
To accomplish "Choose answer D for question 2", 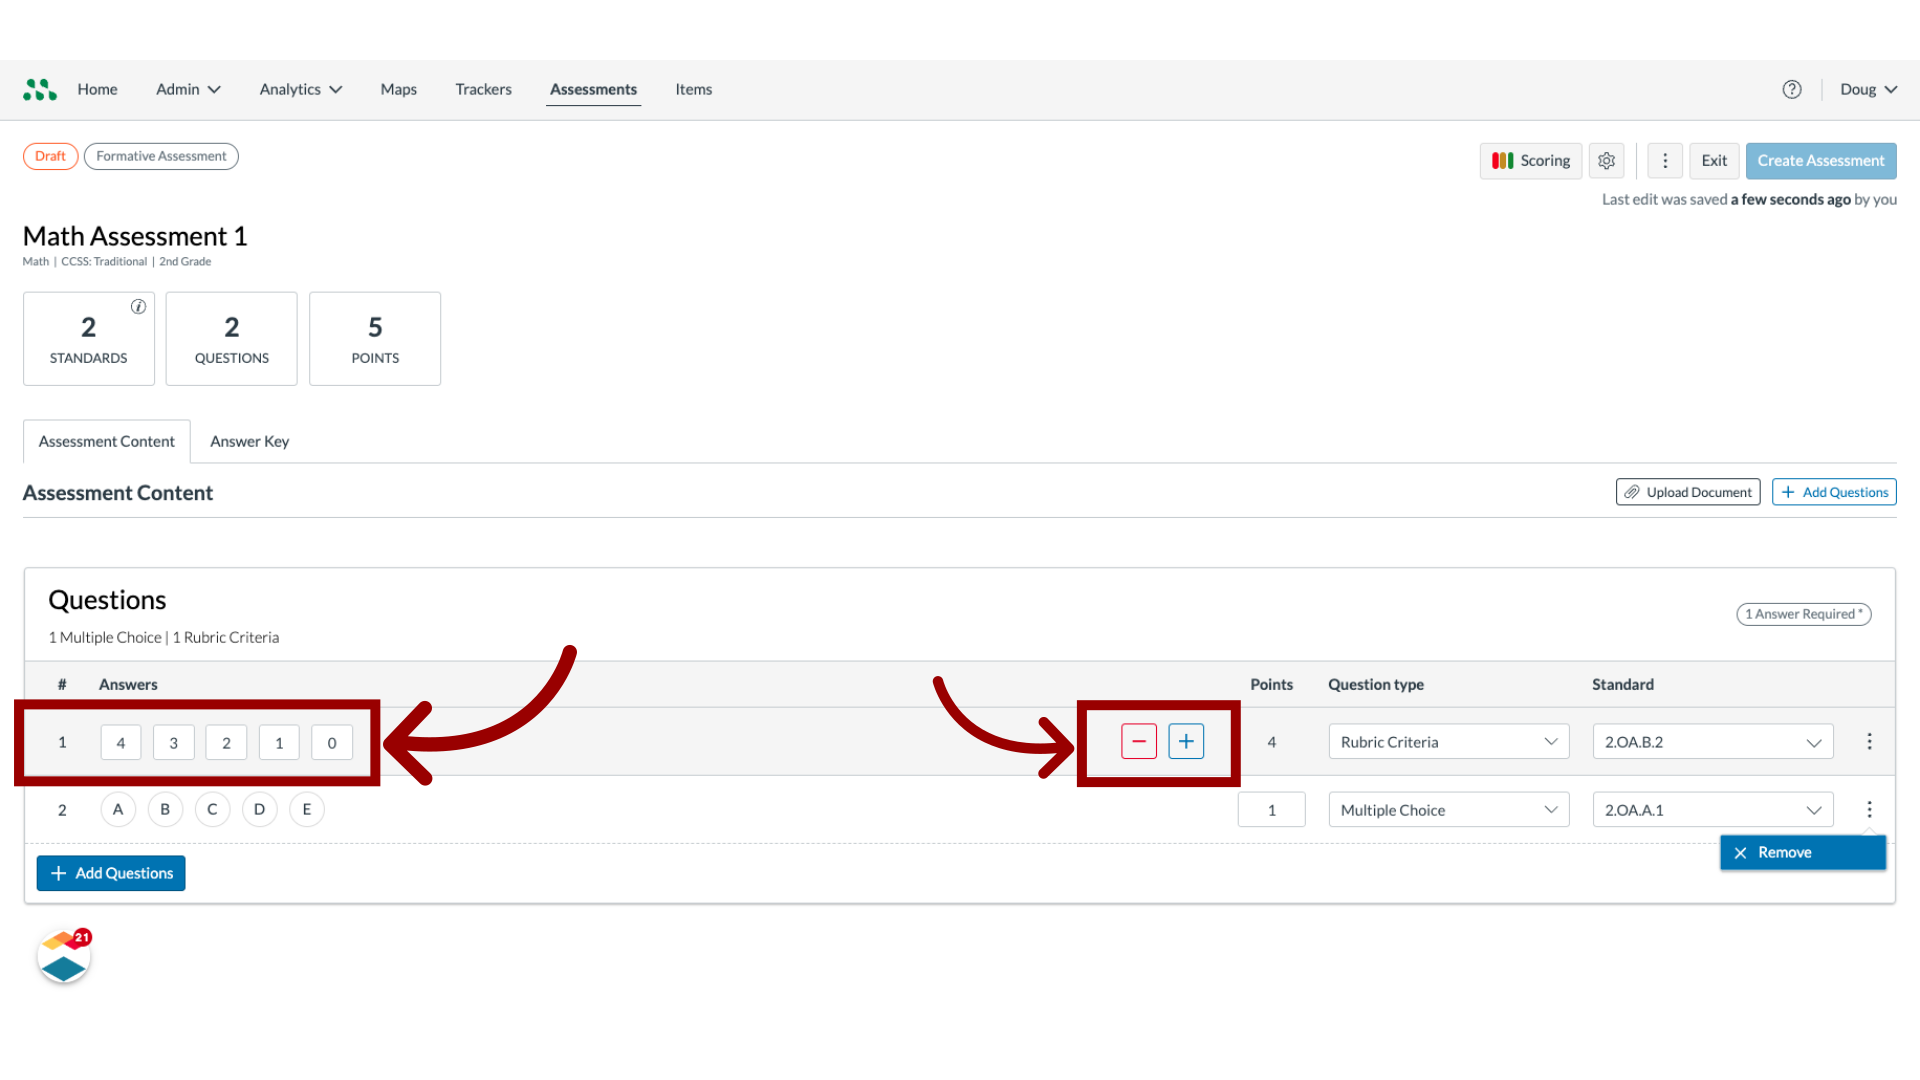I will click(259, 810).
